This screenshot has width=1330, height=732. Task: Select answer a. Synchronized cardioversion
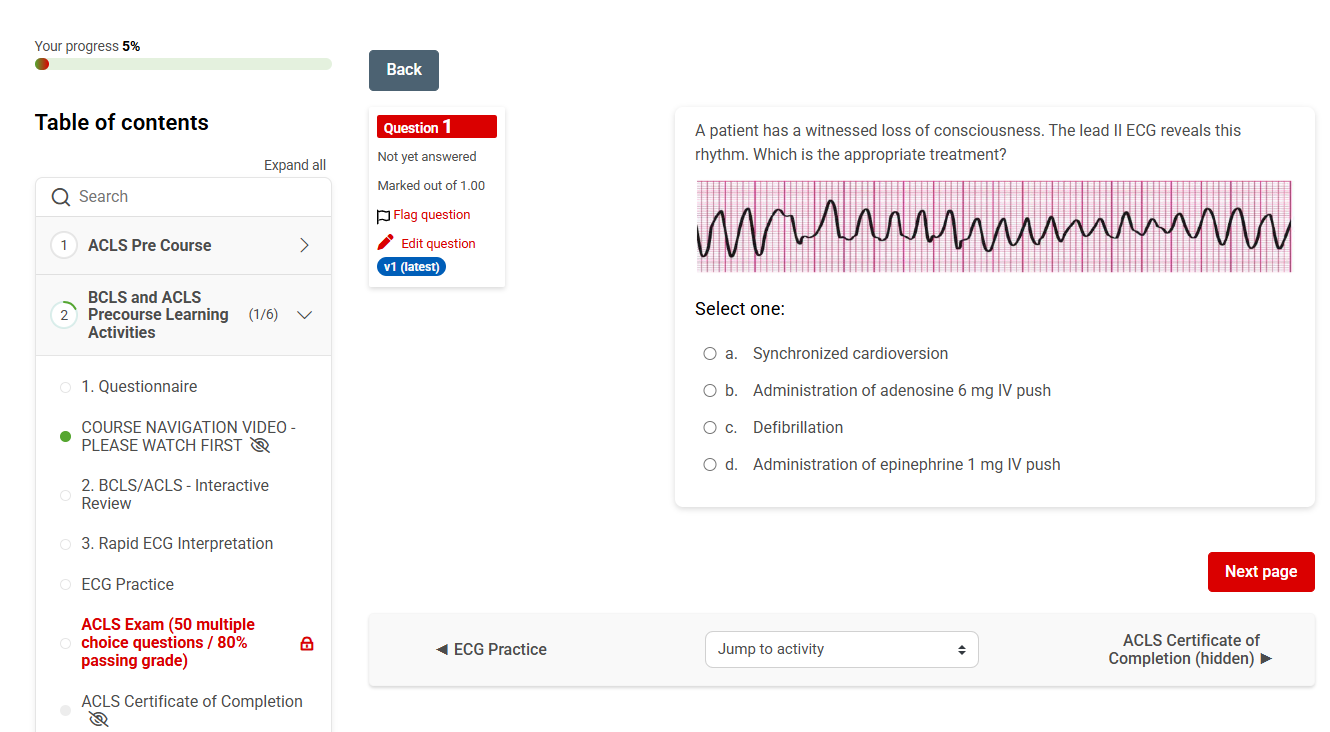pos(710,354)
